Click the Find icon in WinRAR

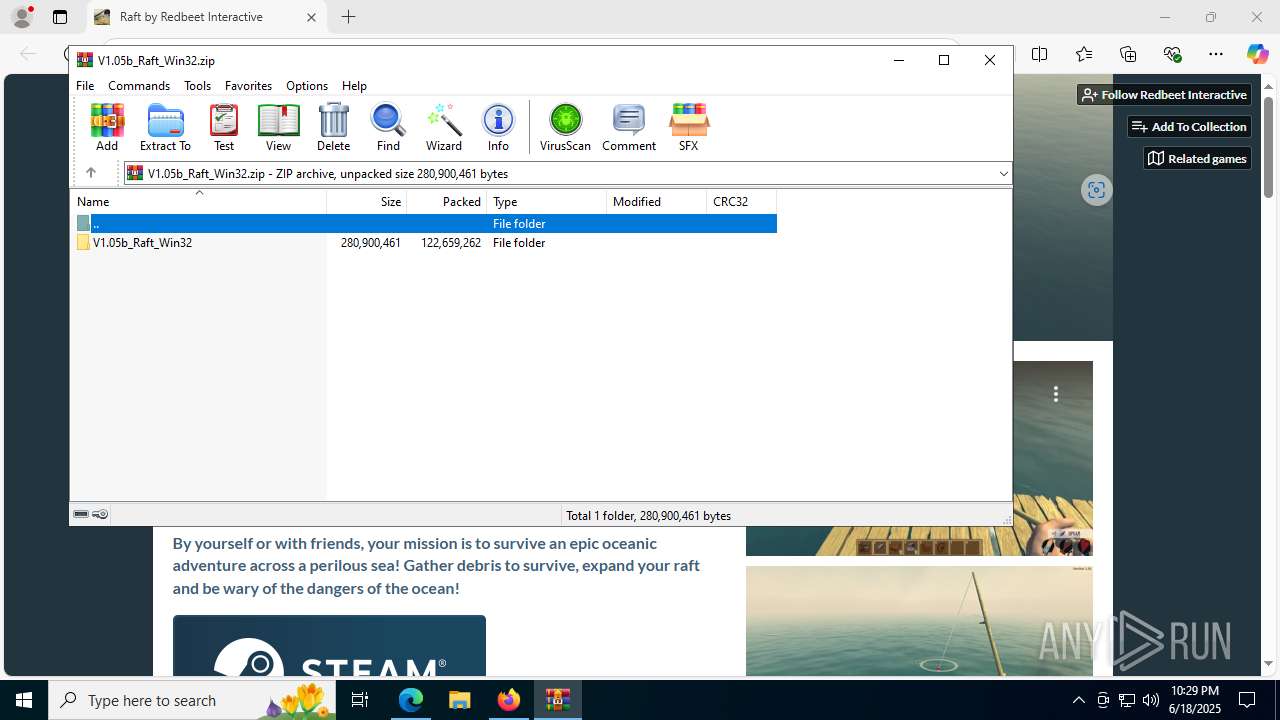point(388,127)
